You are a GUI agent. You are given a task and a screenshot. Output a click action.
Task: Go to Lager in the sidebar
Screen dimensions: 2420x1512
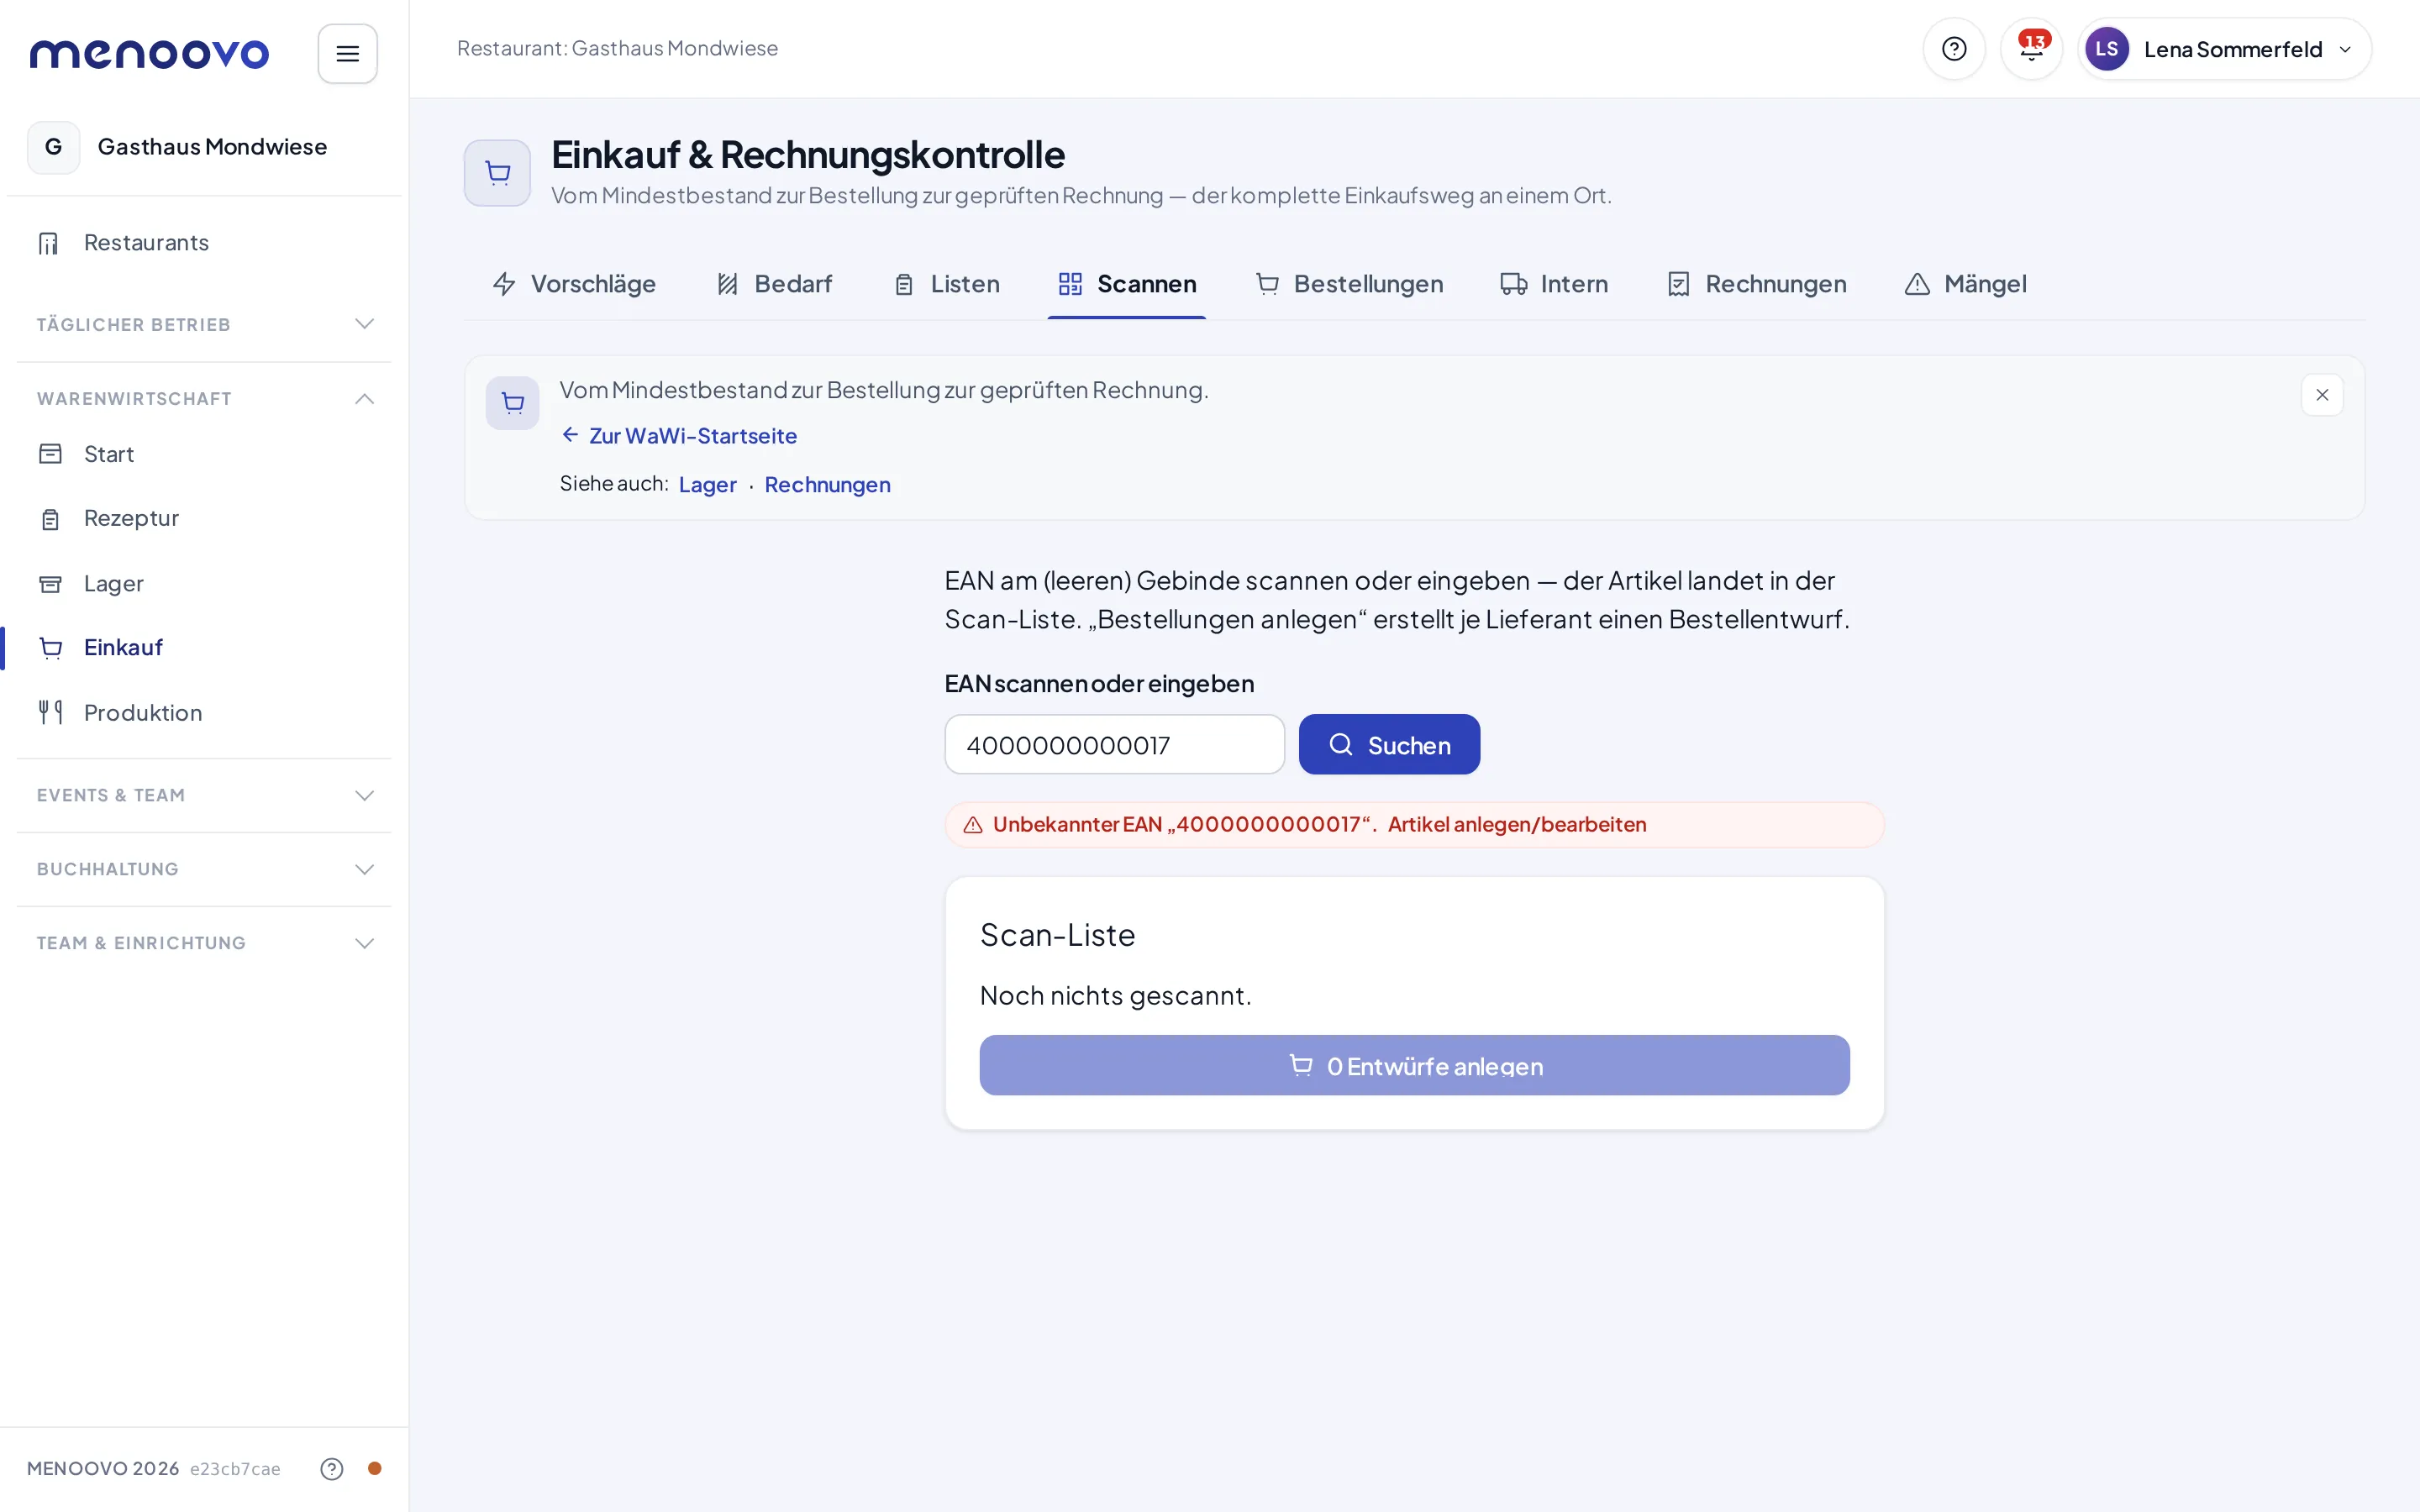pyautogui.click(x=204, y=583)
